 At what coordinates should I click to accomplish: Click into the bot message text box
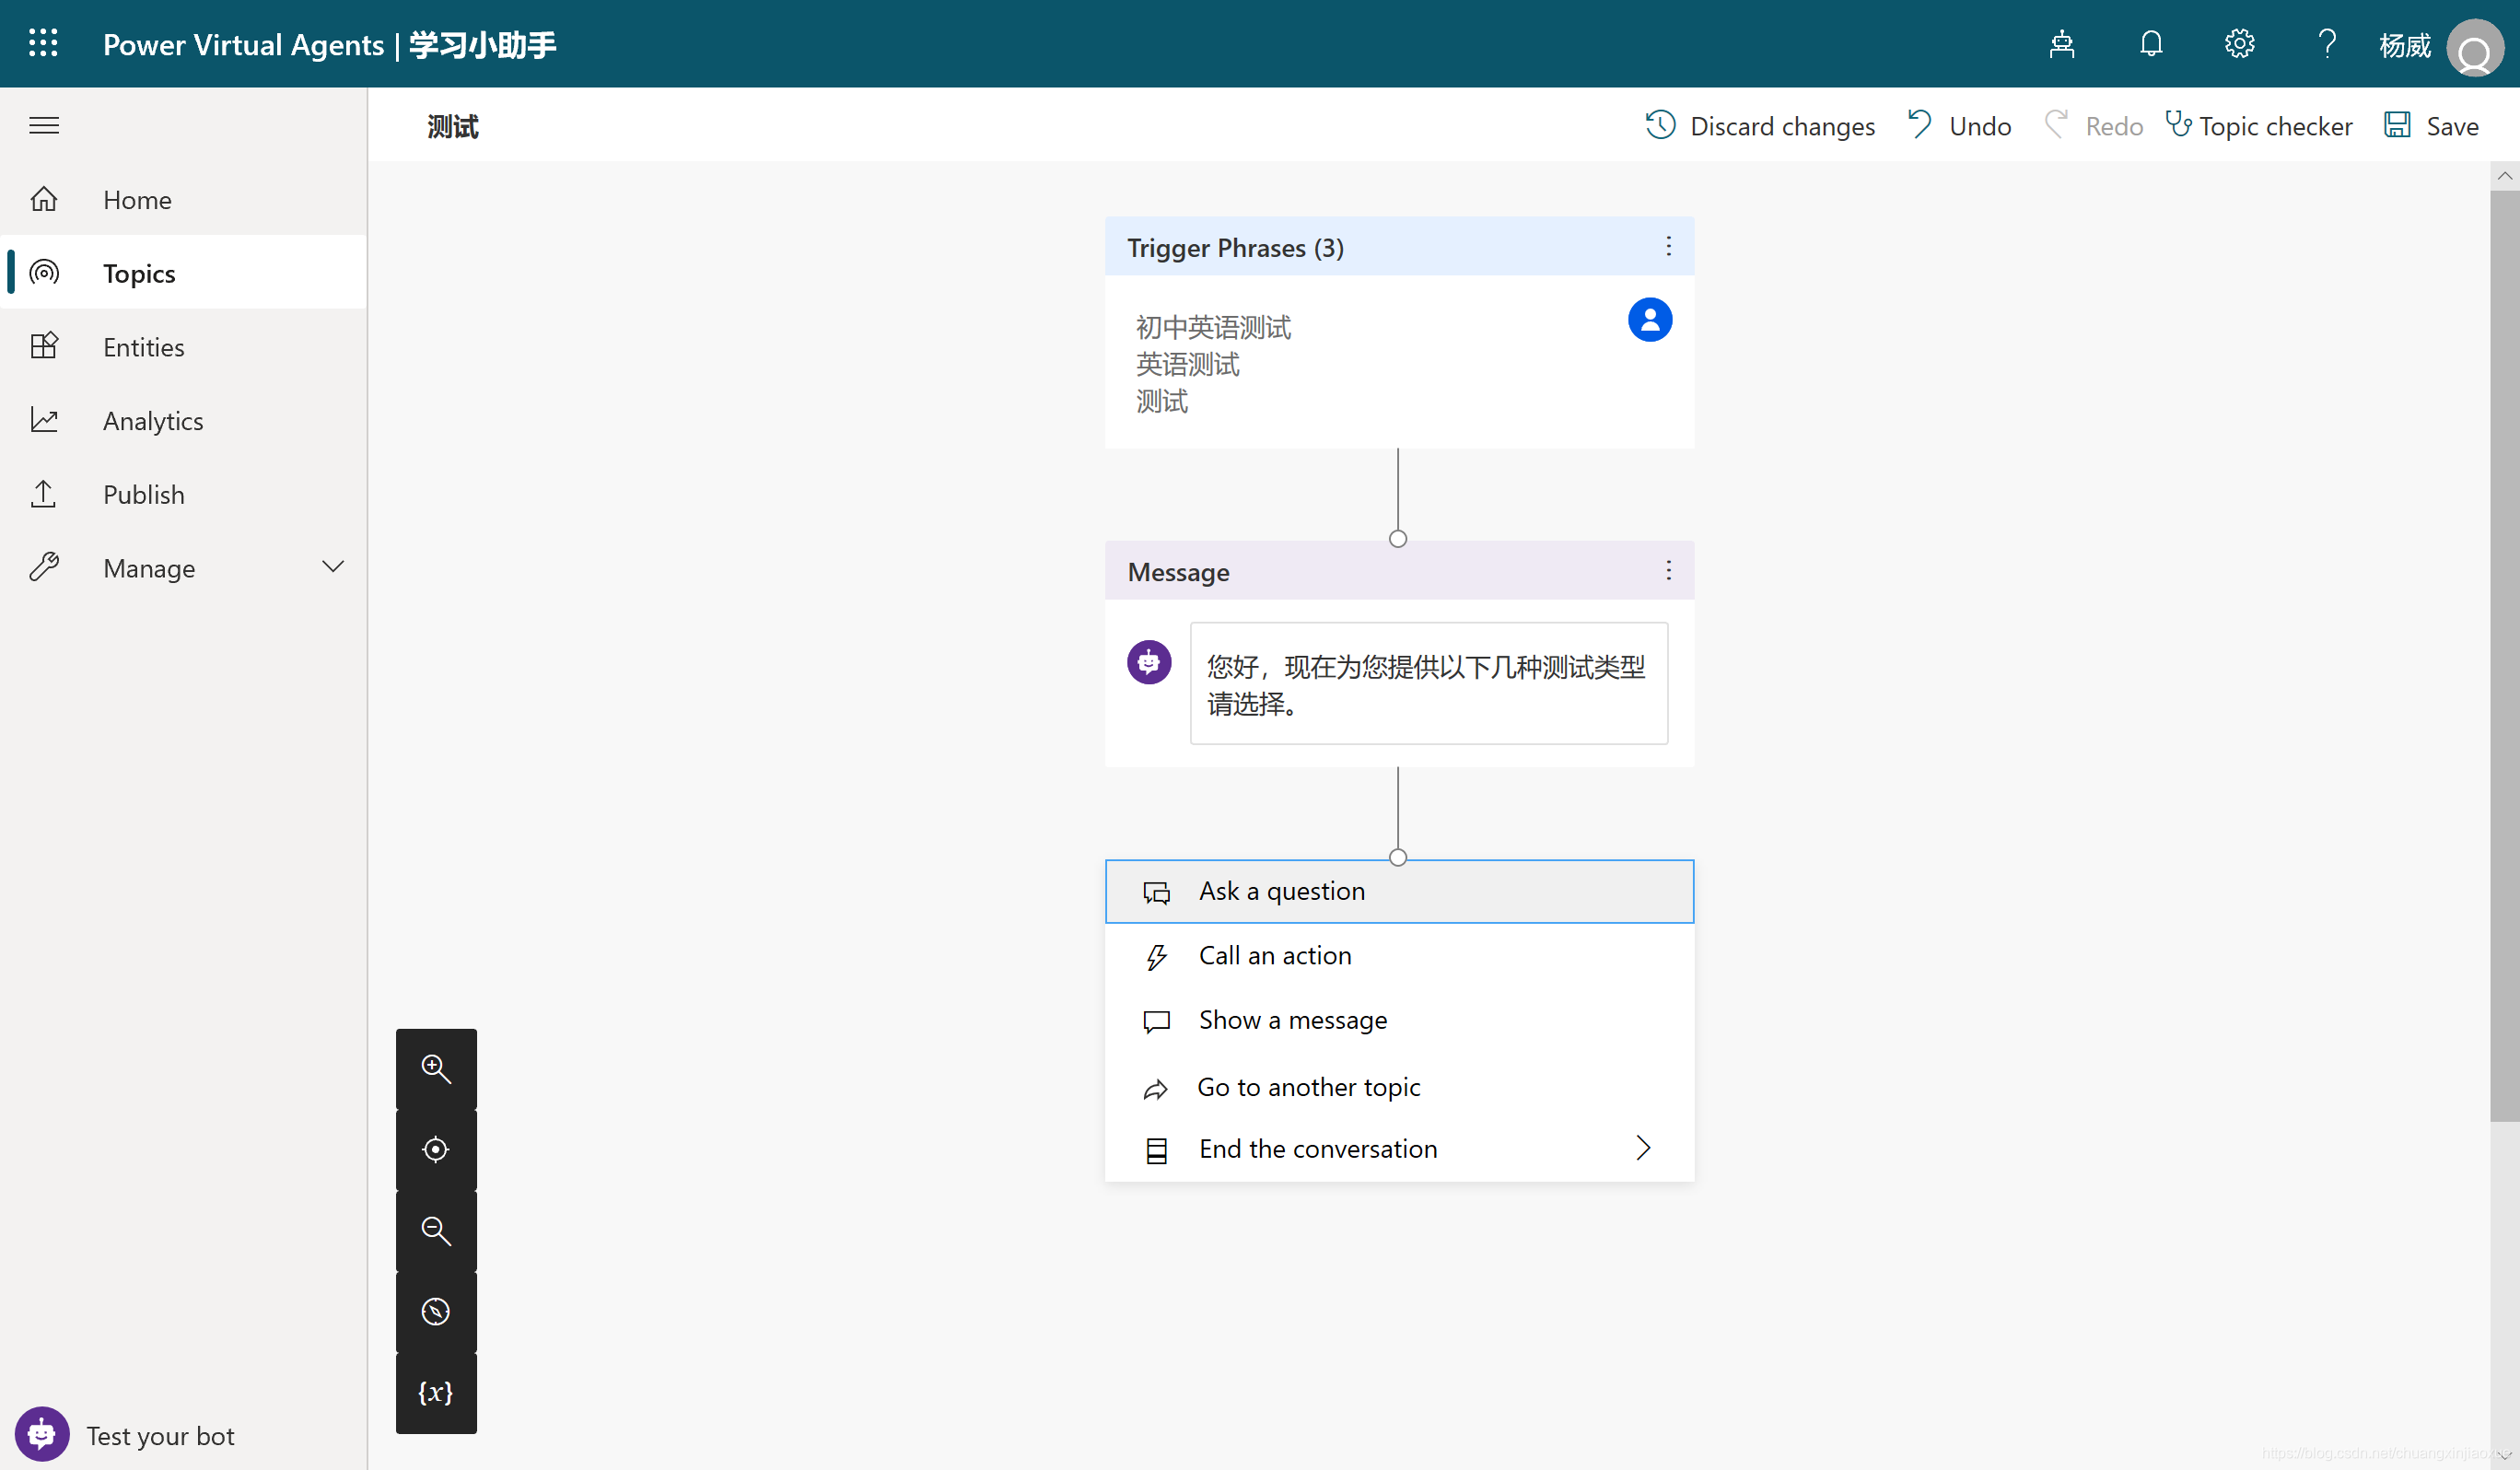point(1428,684)
